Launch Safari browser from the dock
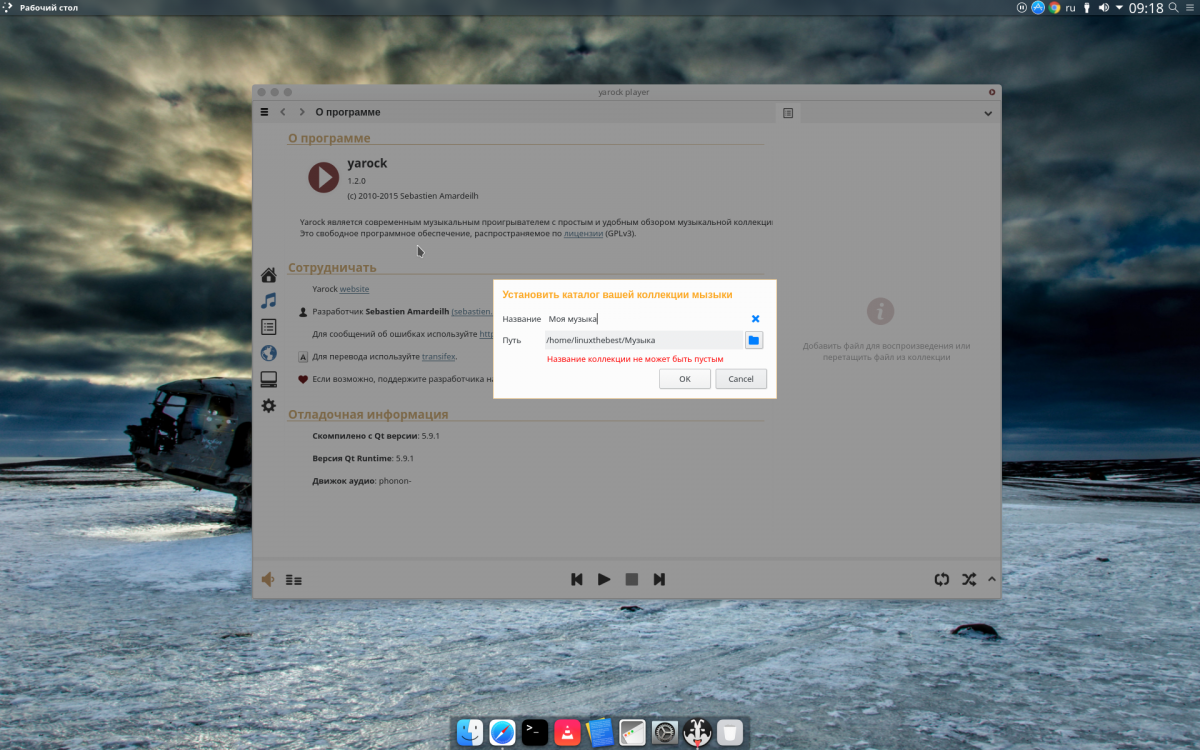The height and width of the screenshot is (750, 1200). 503,732
